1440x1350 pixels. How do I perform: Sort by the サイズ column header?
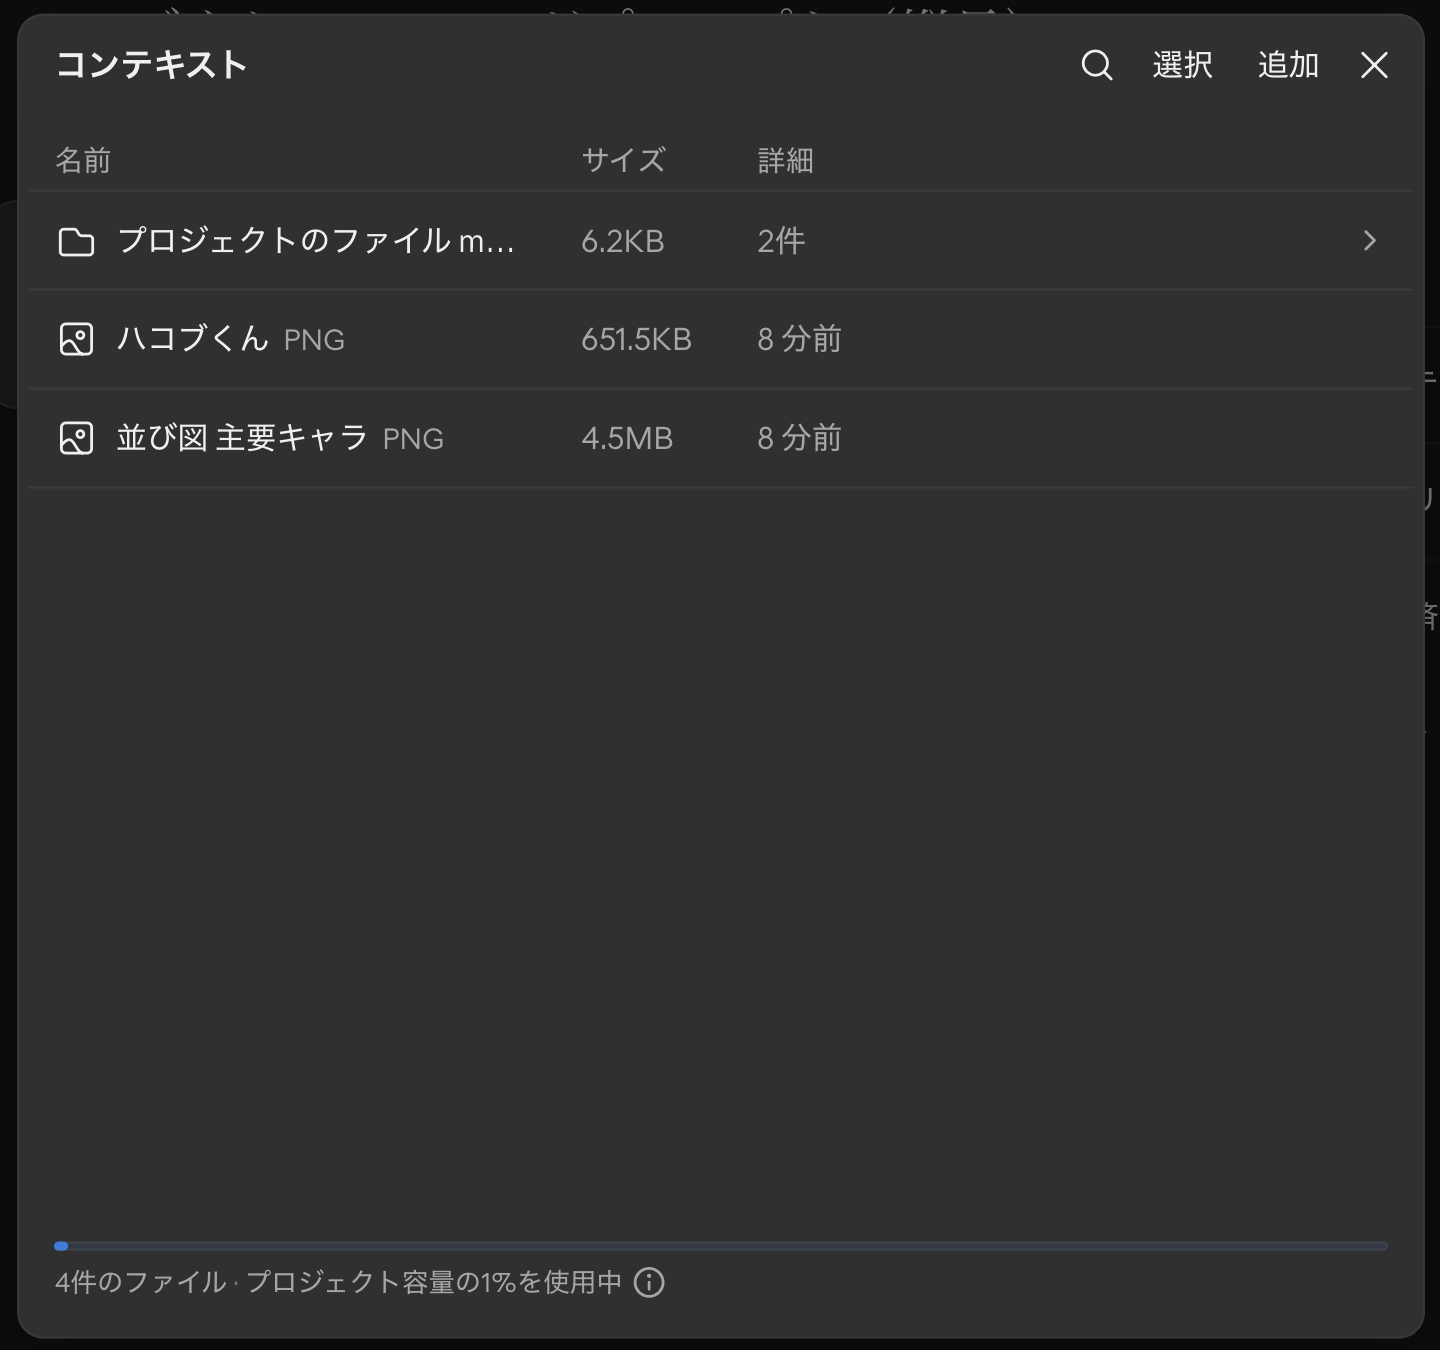coord(623,160)
